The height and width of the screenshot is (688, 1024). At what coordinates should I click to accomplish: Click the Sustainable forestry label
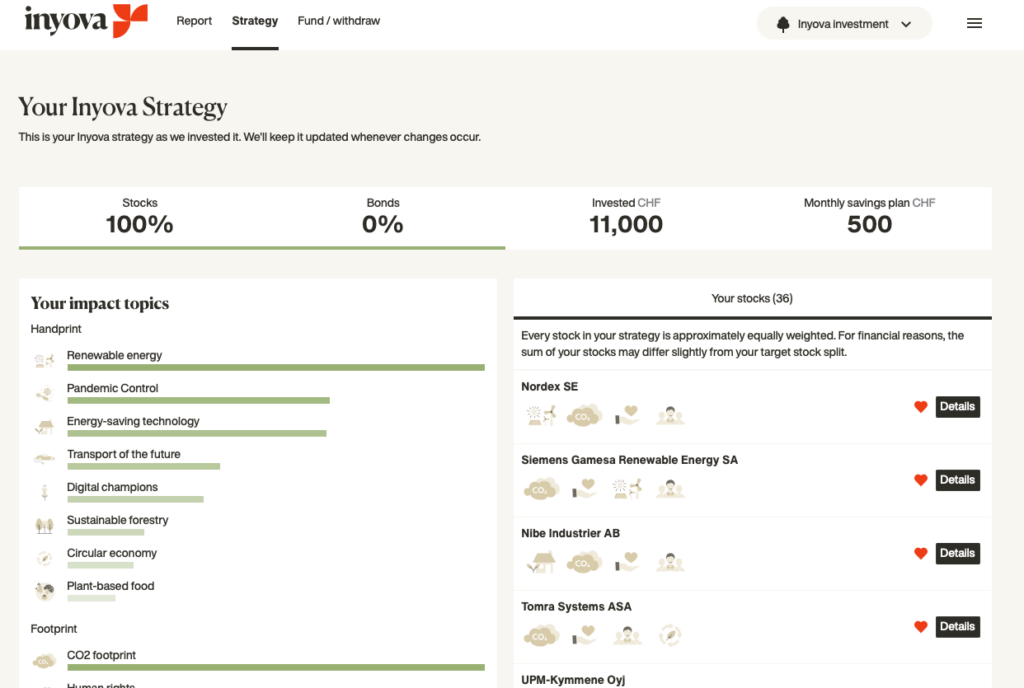118,520
